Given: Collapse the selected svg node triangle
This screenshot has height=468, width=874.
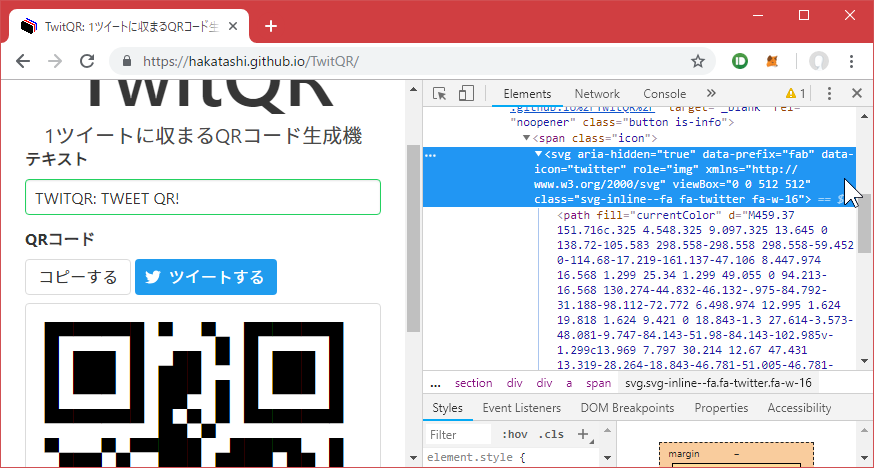Looking at the screenshot, I should coord(538,153).
